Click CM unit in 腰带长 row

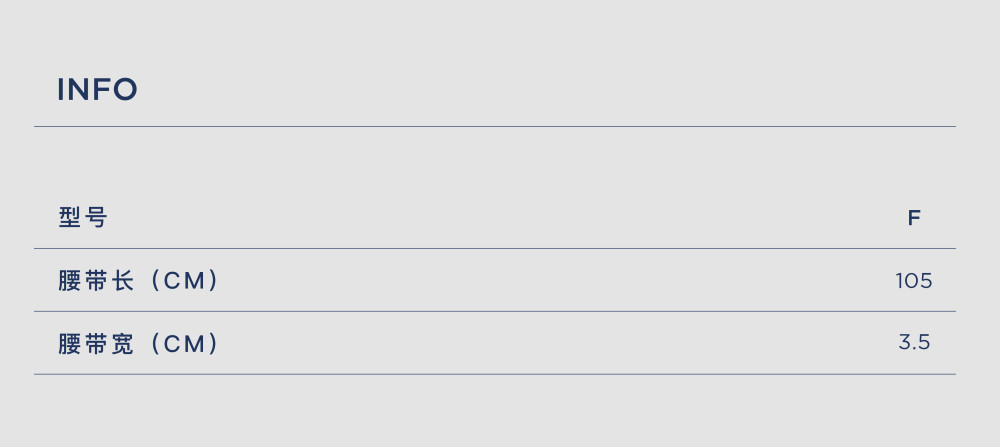point(183,281)
